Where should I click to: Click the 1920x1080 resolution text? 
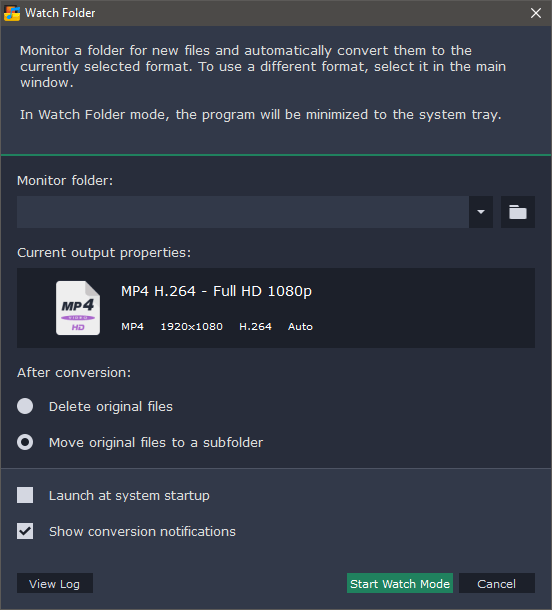191,326
